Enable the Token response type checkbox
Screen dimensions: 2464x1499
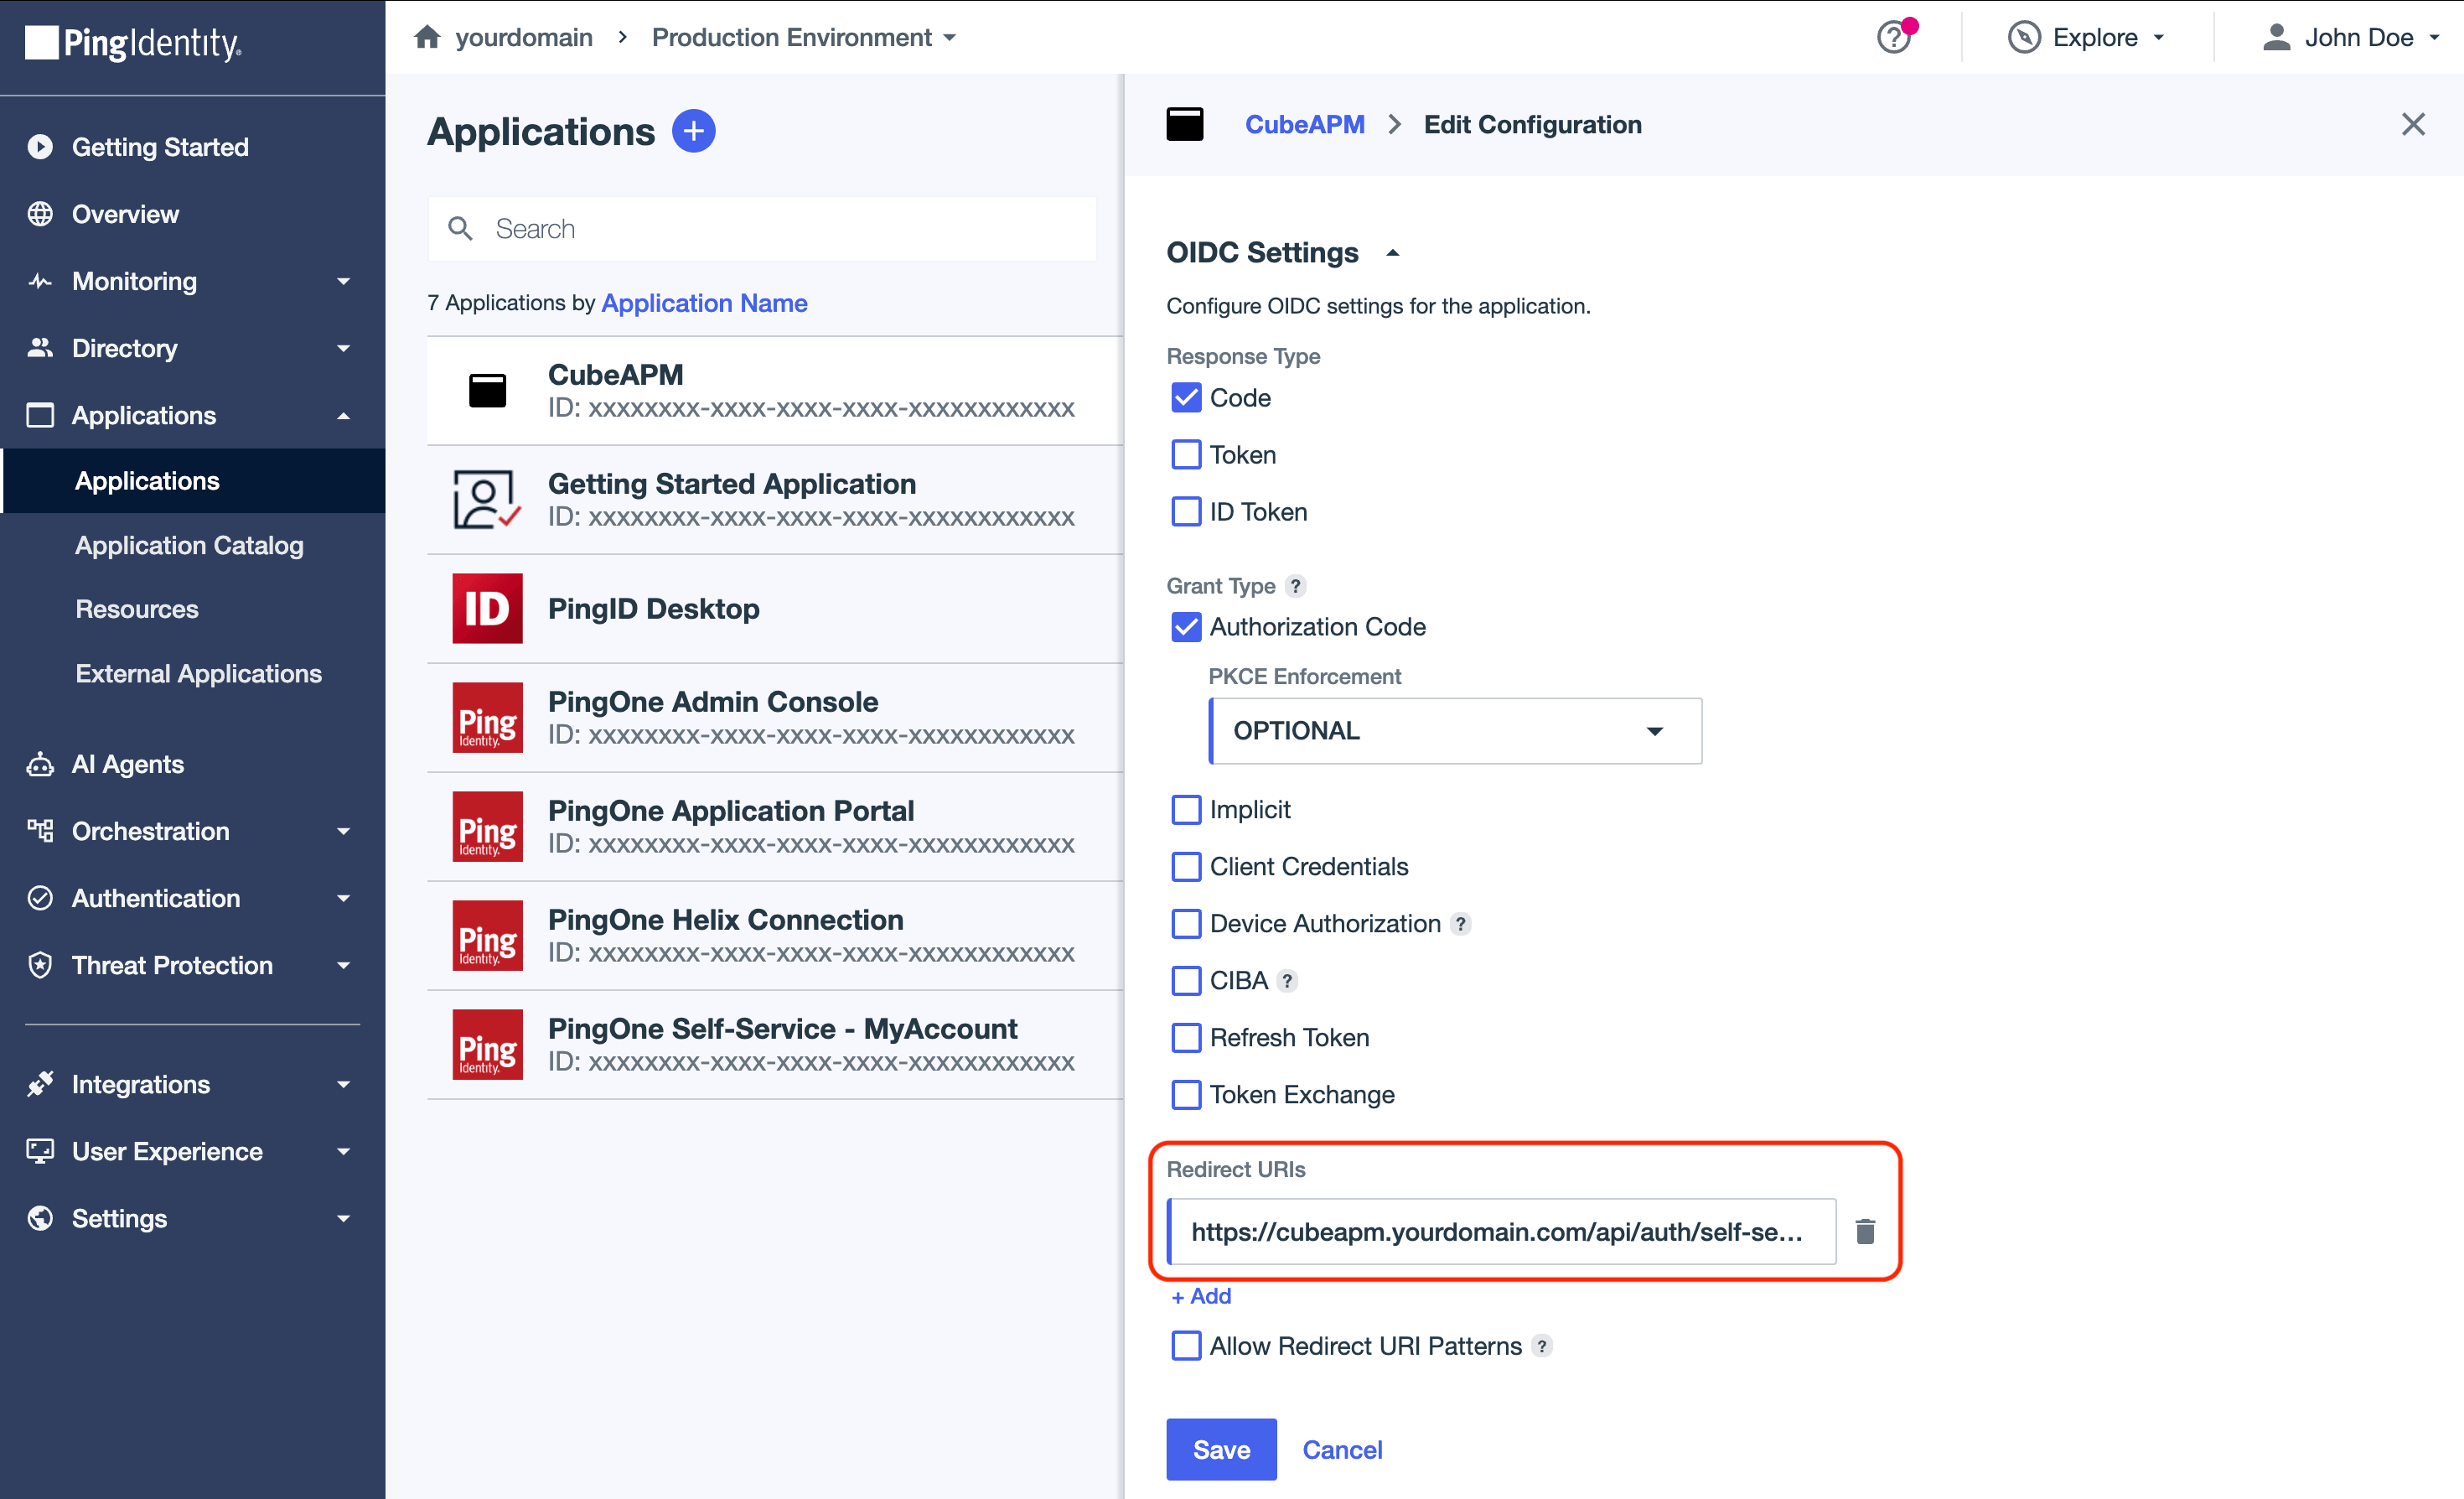coord(1186,455)
